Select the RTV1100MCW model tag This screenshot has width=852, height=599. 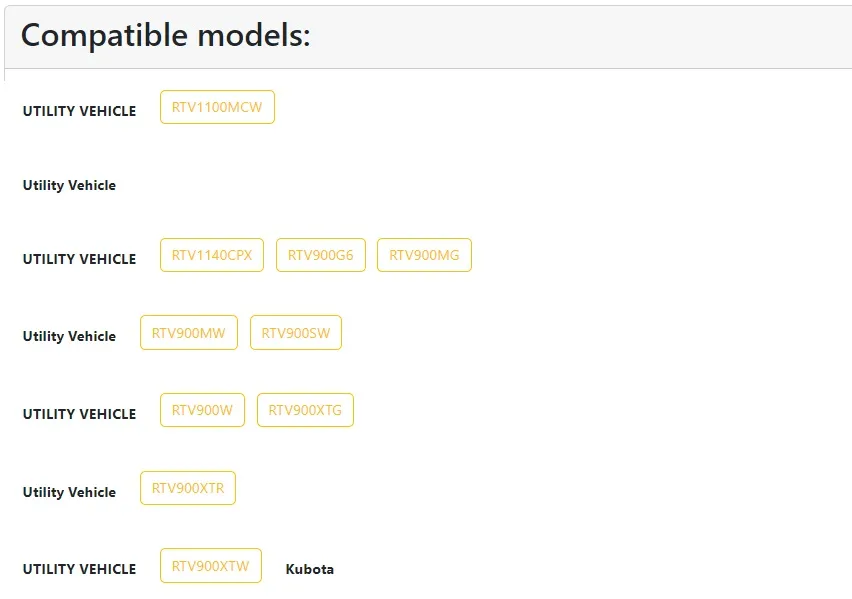217,107
